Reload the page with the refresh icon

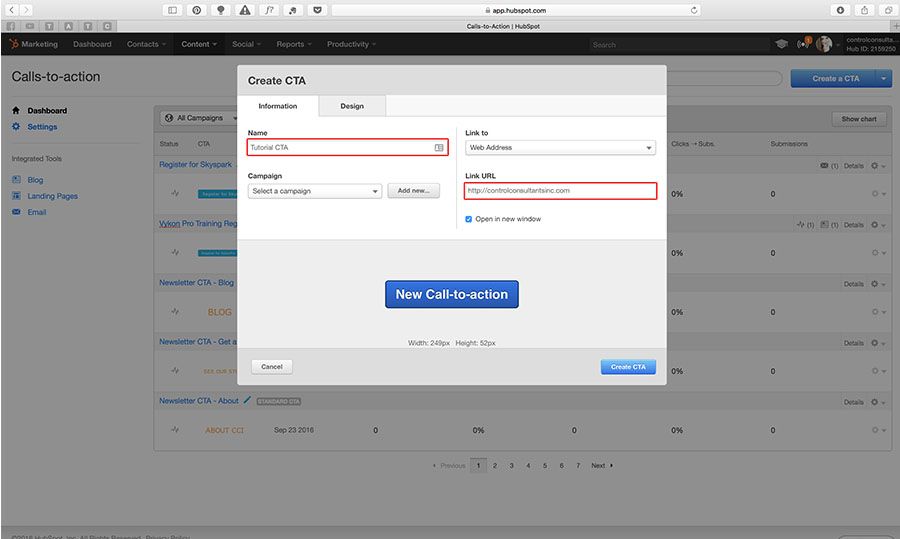(x=694, y=10)
